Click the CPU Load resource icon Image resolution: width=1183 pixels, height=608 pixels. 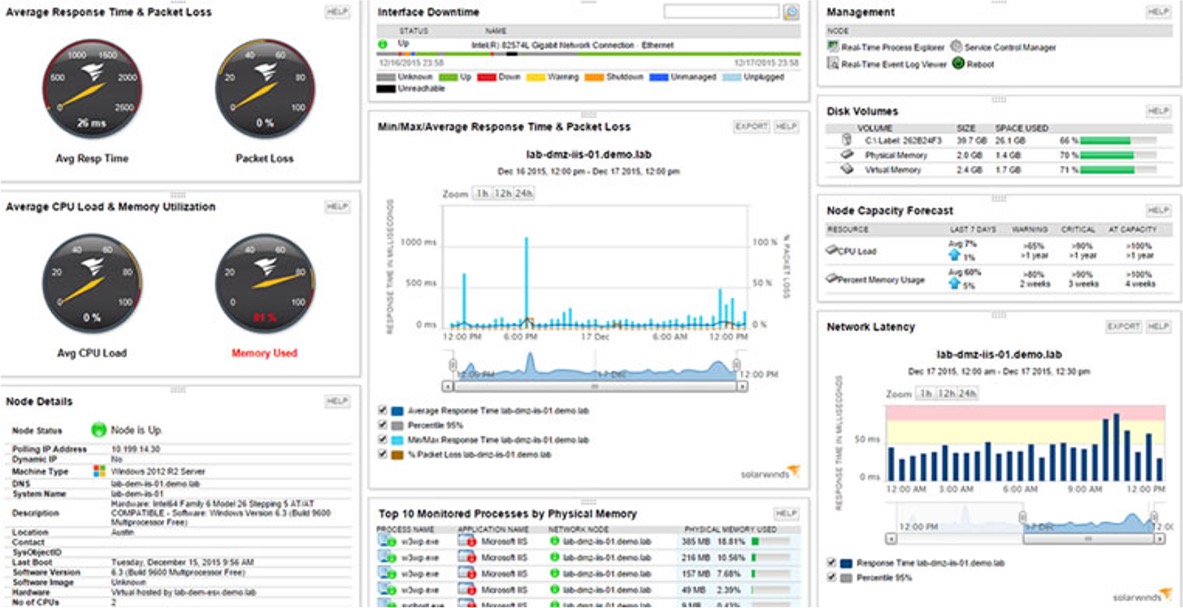point(833,251)
